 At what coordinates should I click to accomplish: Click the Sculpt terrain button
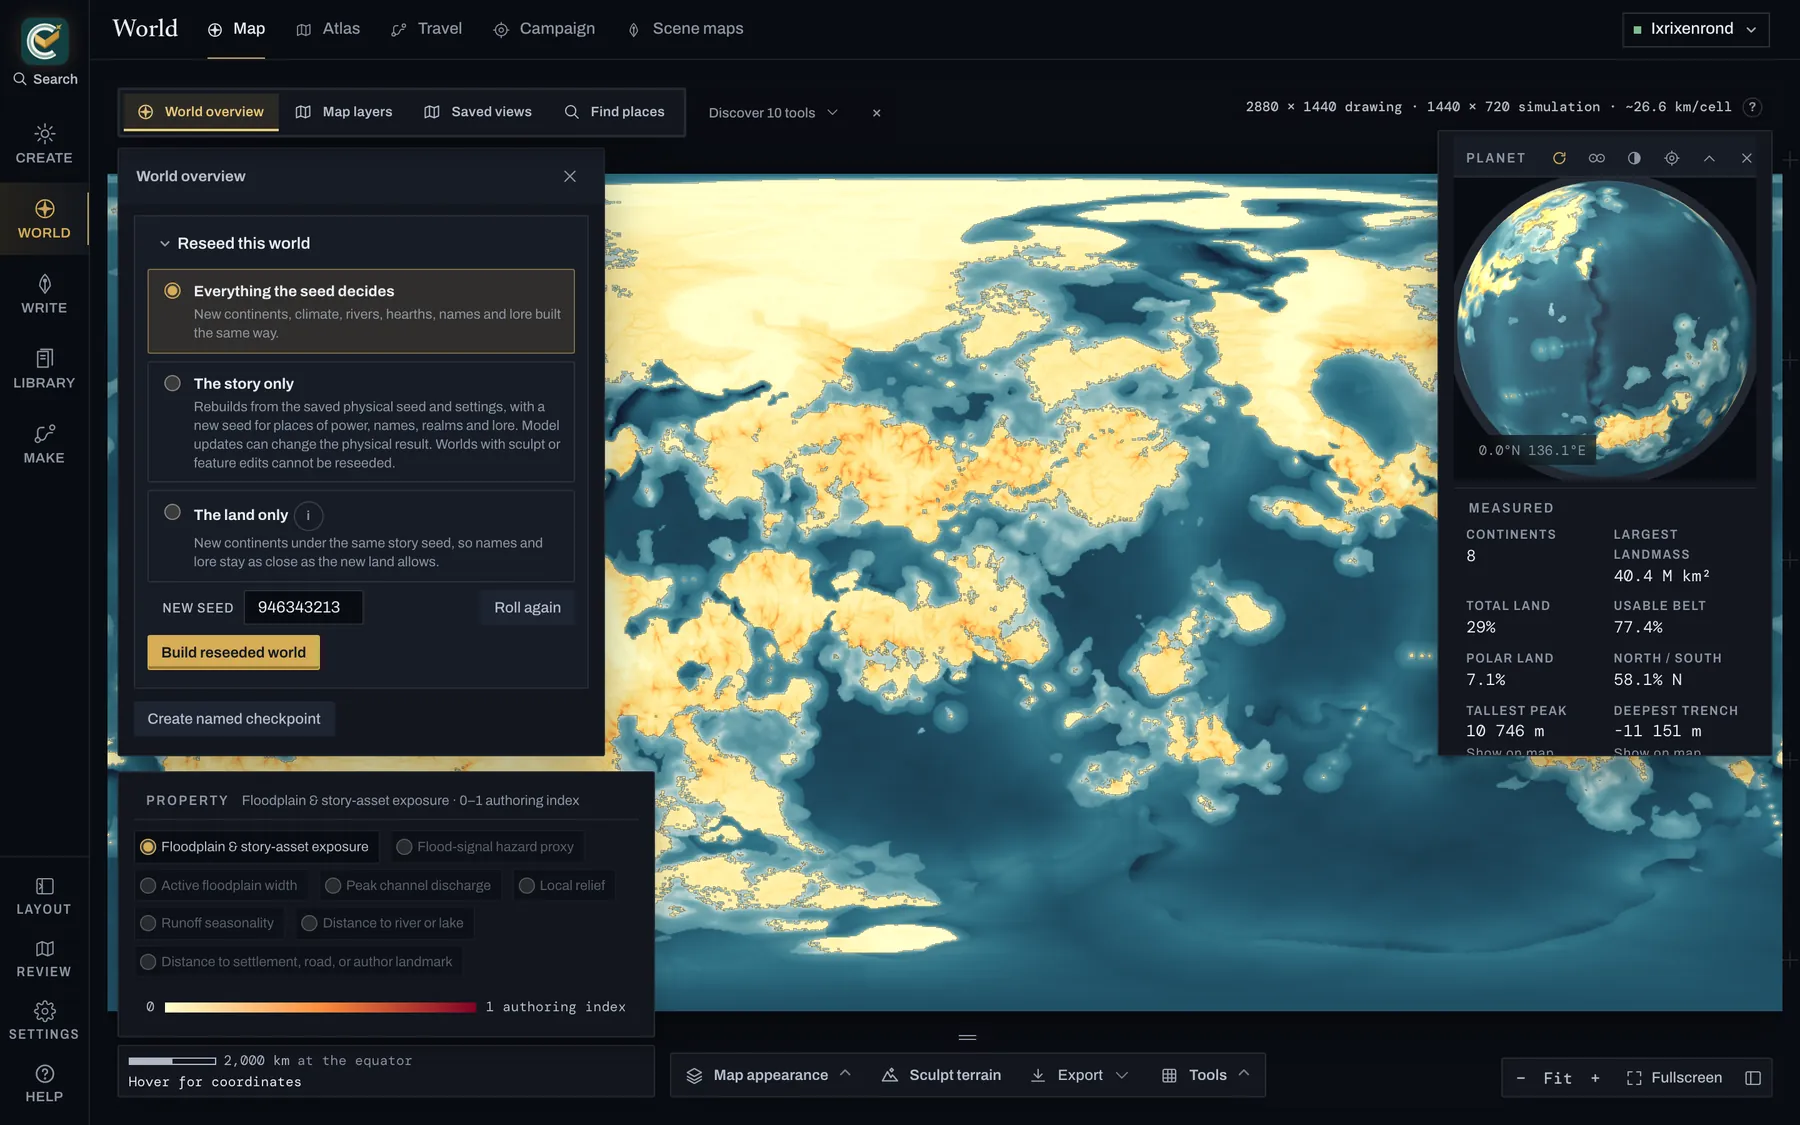[x=942, y=1075]
